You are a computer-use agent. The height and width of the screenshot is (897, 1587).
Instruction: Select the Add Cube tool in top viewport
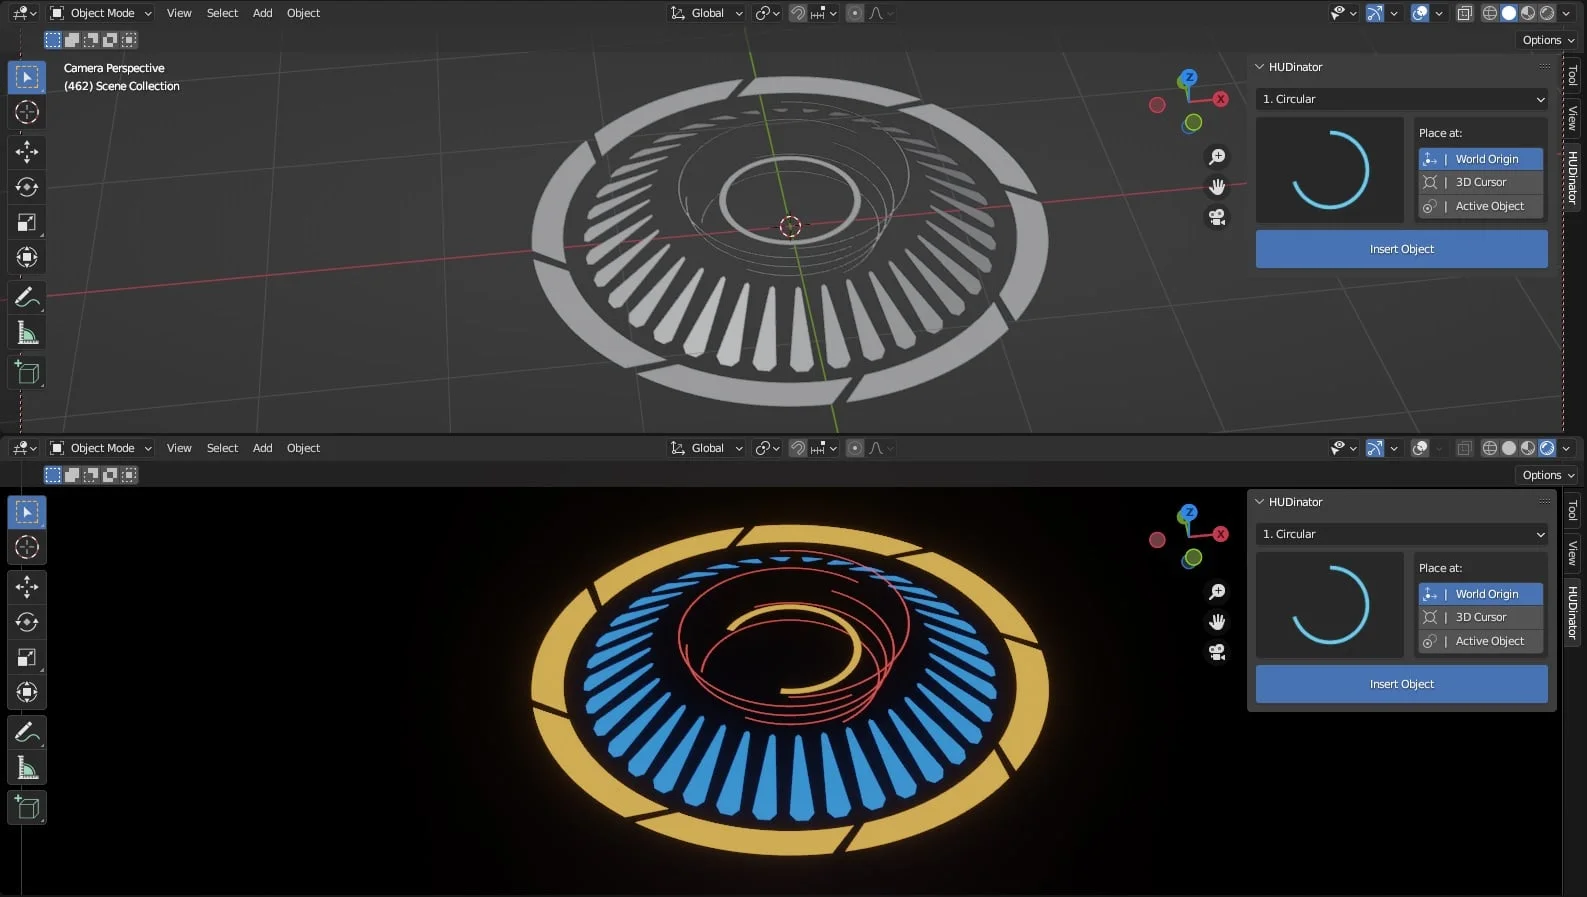point(27,373)
